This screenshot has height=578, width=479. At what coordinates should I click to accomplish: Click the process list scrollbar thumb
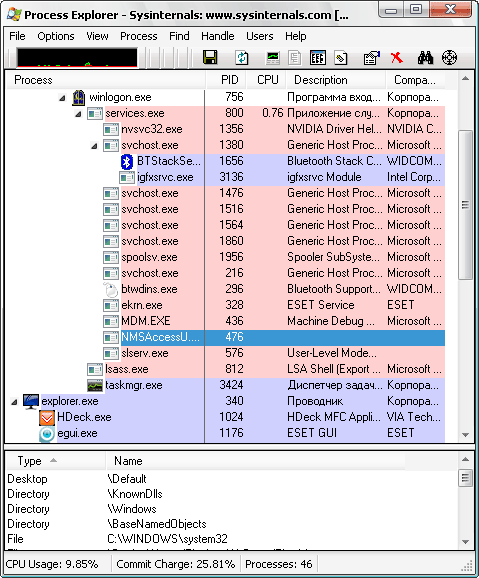pyautogui.click(x=465, y=205)
